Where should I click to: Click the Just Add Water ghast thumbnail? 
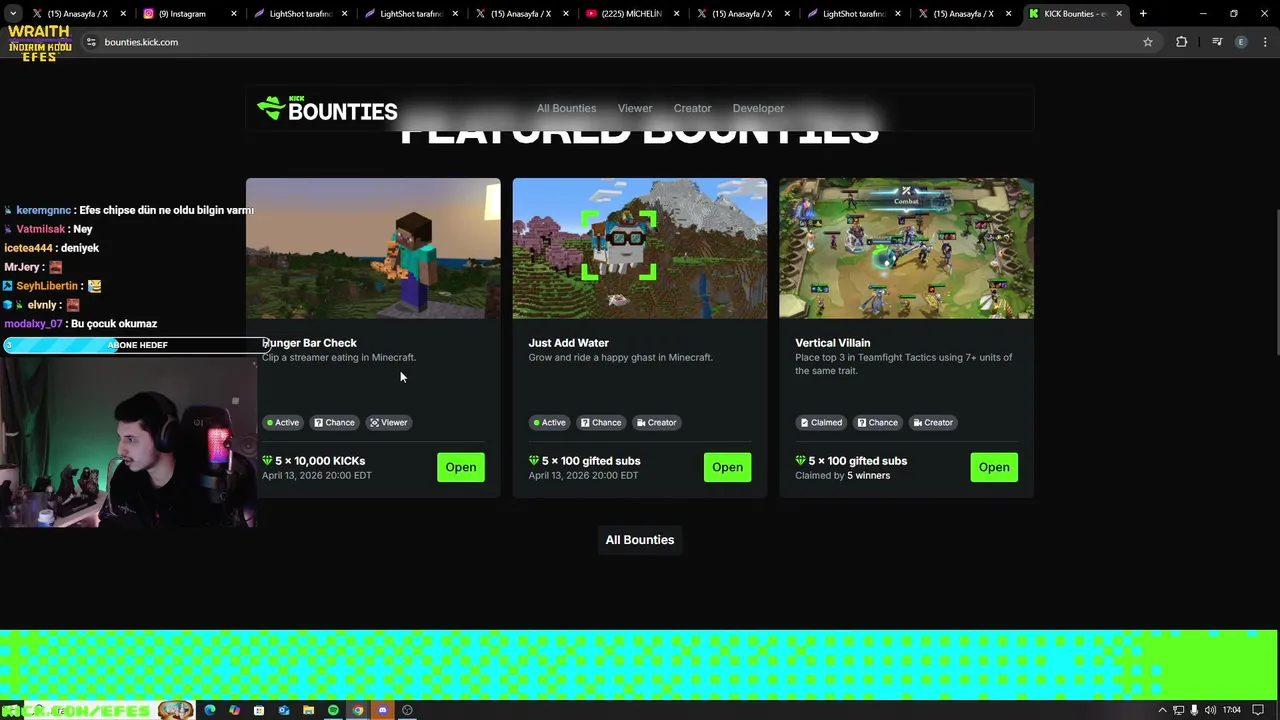pyautogui.click(x=640, y=248)
